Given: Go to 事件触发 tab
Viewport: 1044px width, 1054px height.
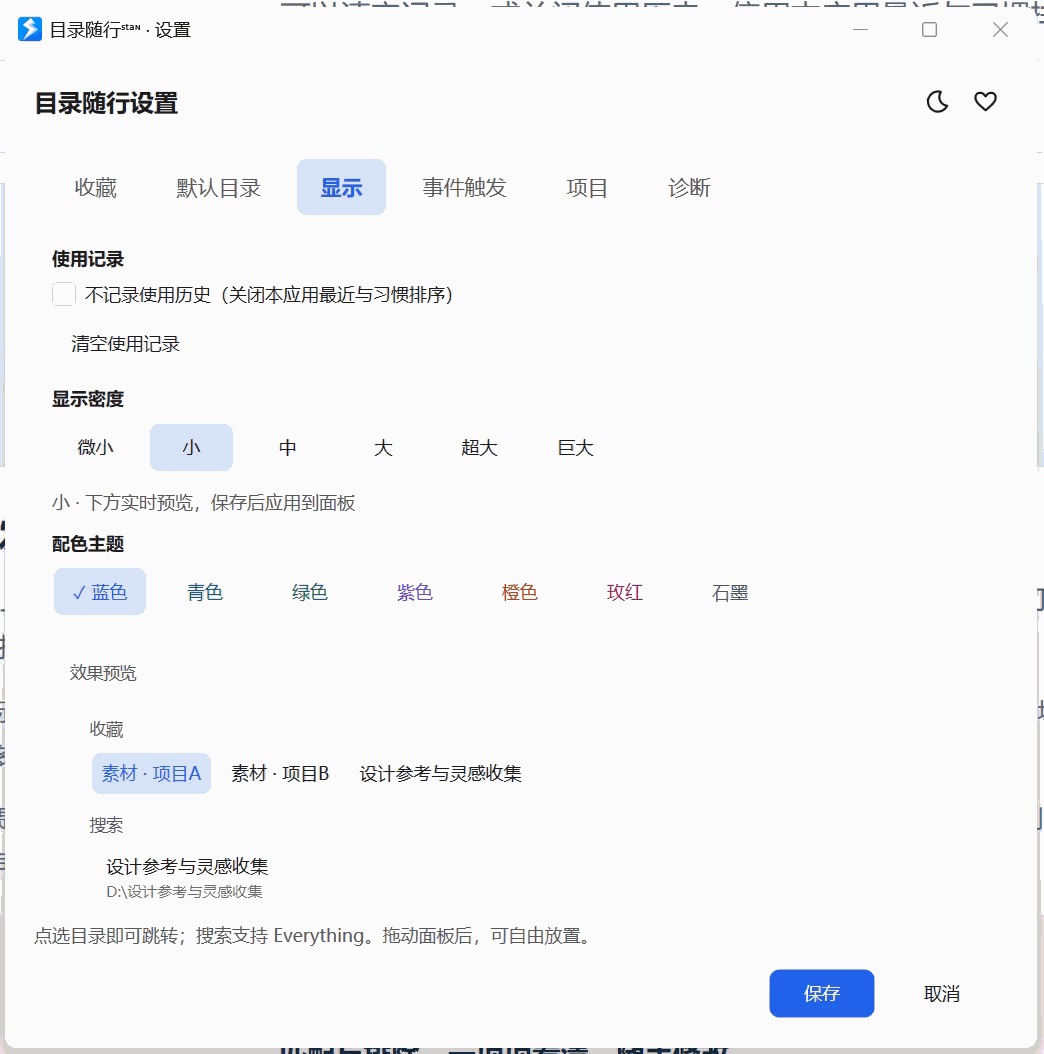Looking at the screenshot, I should pyautogui.click(x=465, y=188).
